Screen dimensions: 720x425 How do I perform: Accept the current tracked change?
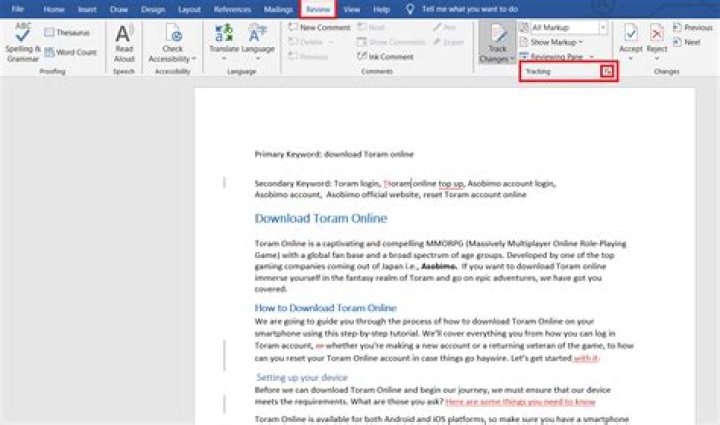pos(631,38)
